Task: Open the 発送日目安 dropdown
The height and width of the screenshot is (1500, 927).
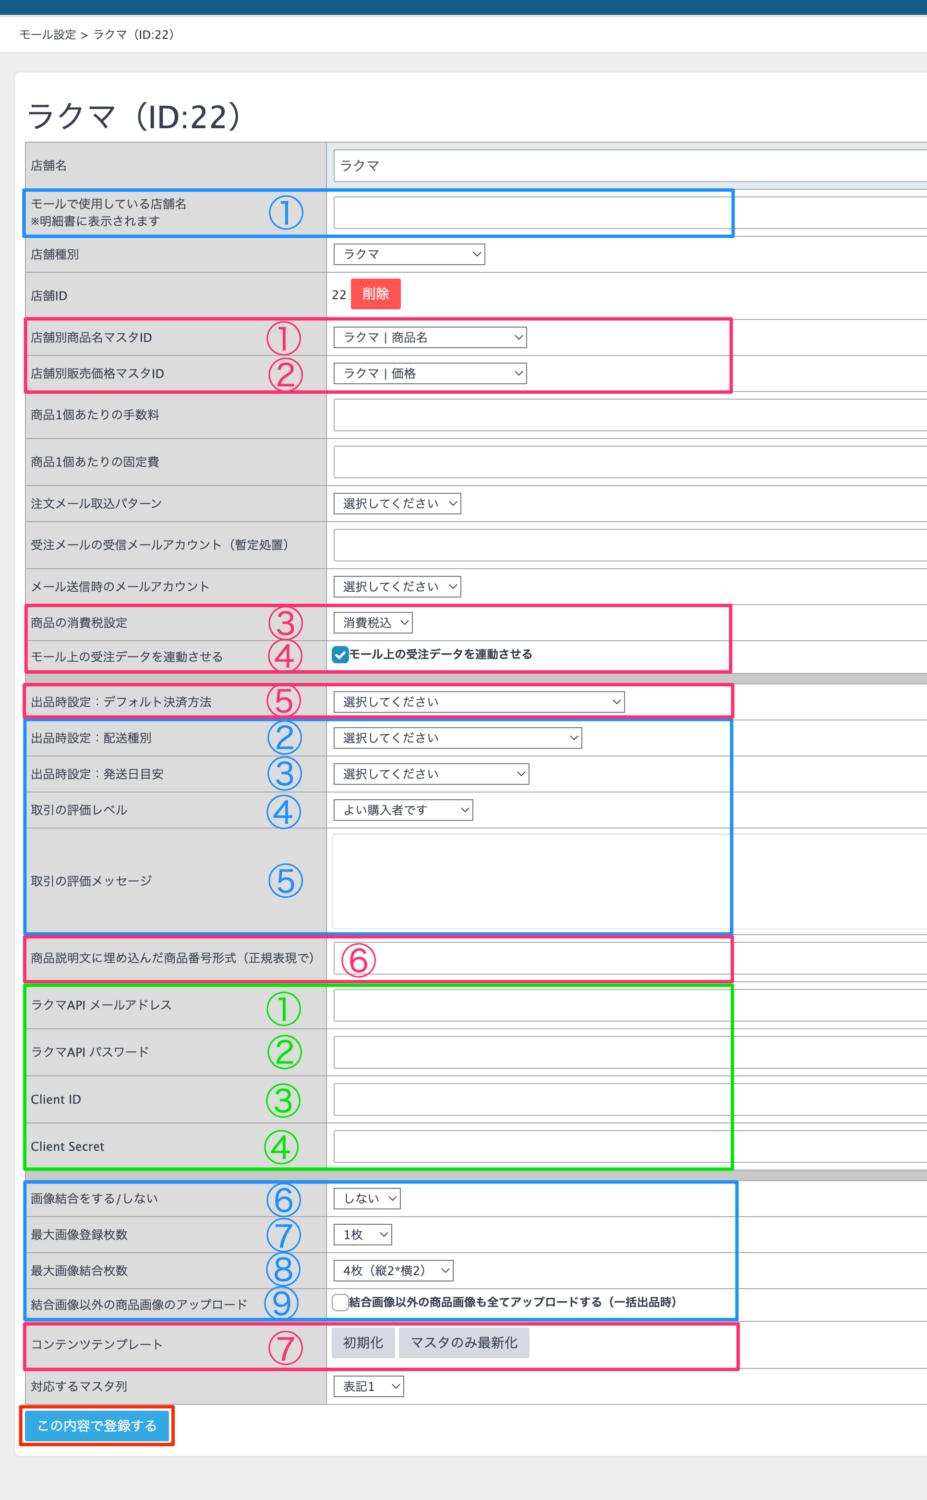Action: click(431, 774)
